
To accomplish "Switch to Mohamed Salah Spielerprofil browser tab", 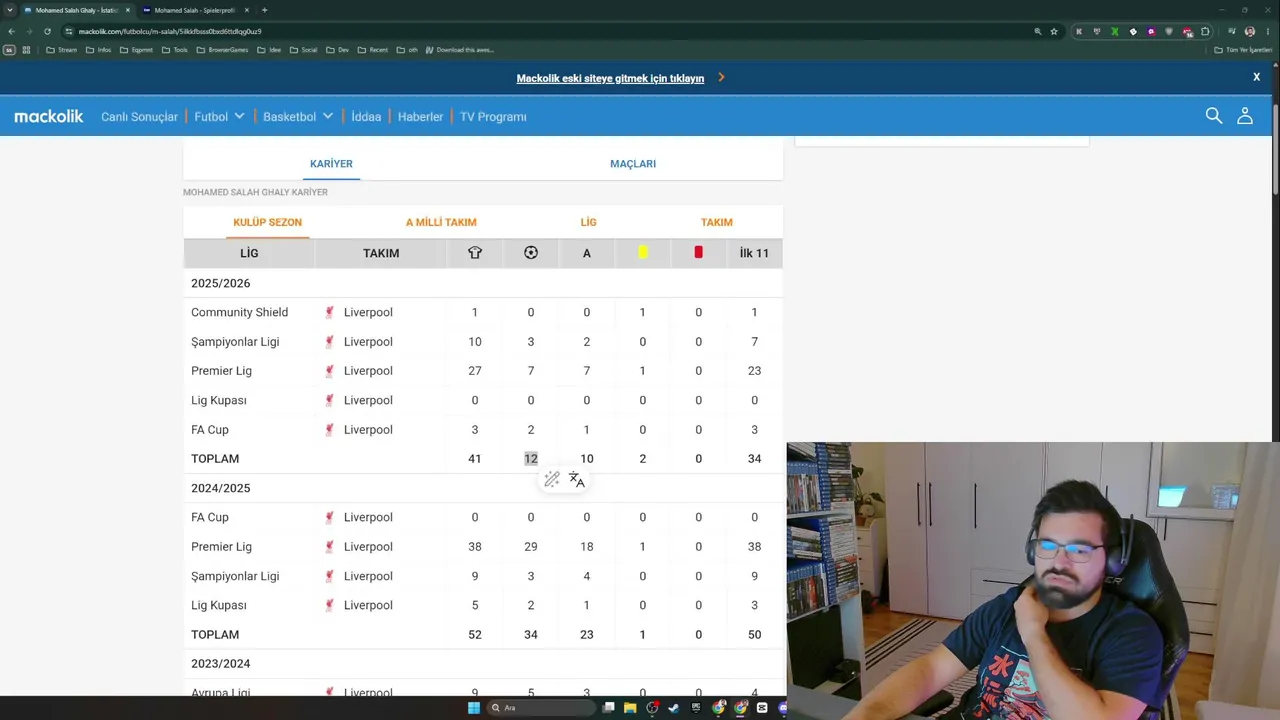I will 194,10.
